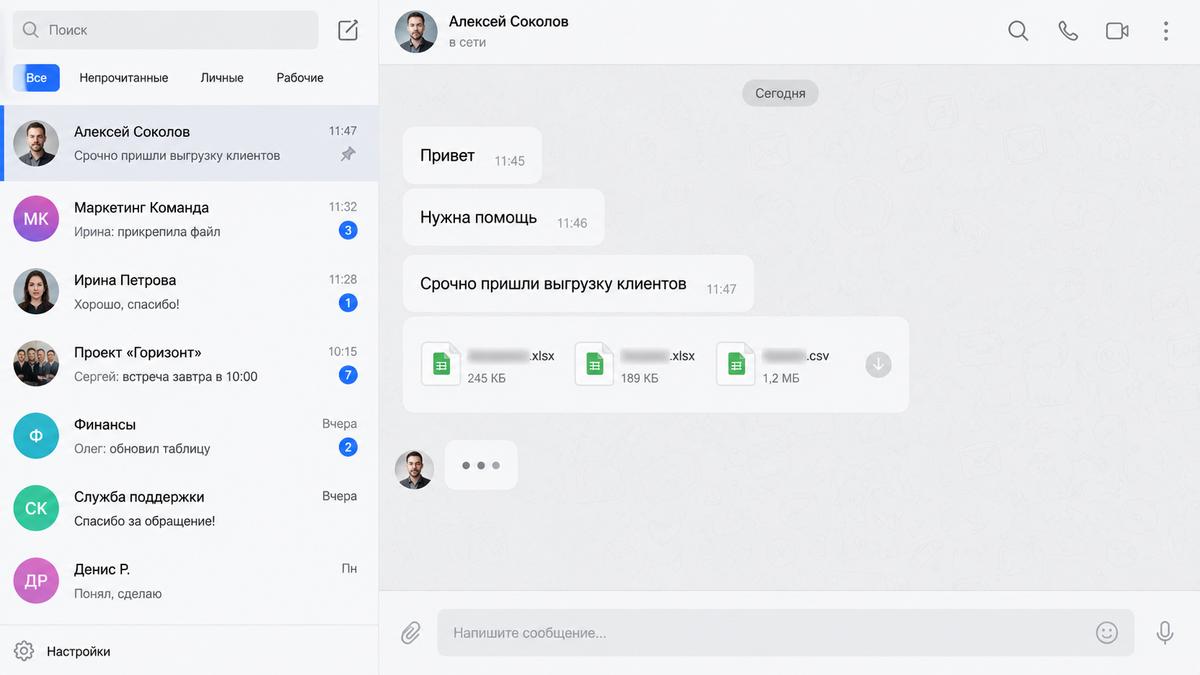The height and width of the screenshot is (675, 1200).
Task: Open the Проект «Горизонт» chat
Action: coord(189,364)
